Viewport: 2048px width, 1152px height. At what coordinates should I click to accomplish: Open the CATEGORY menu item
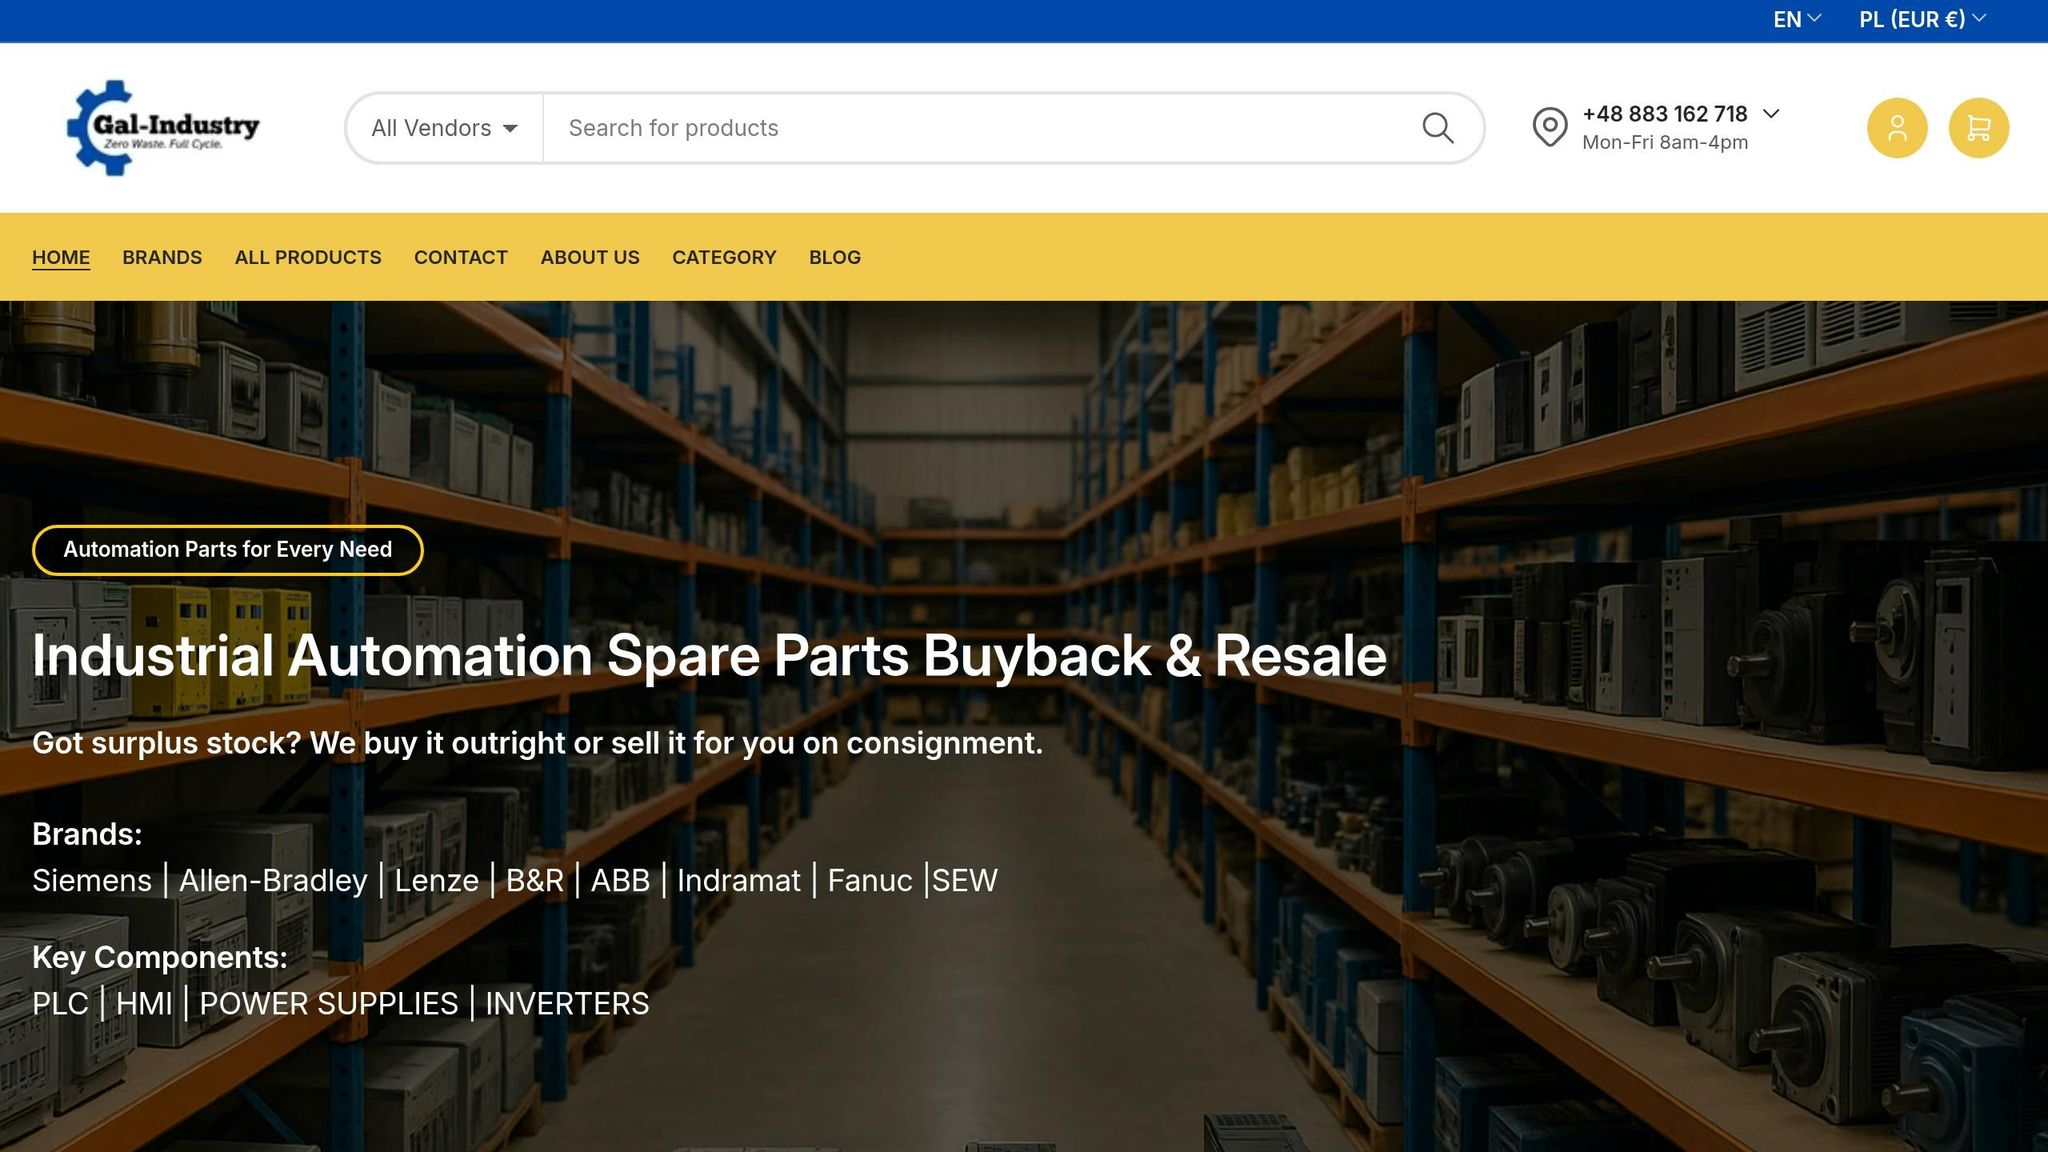(x=724, y=257)
